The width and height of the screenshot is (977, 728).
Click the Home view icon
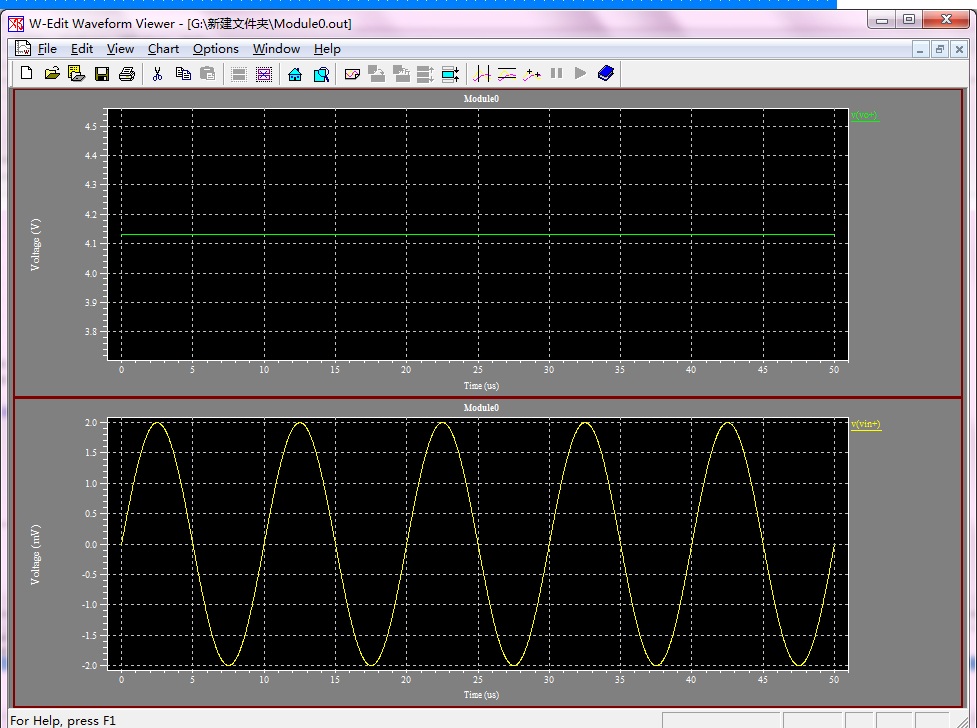click(295, 73)
